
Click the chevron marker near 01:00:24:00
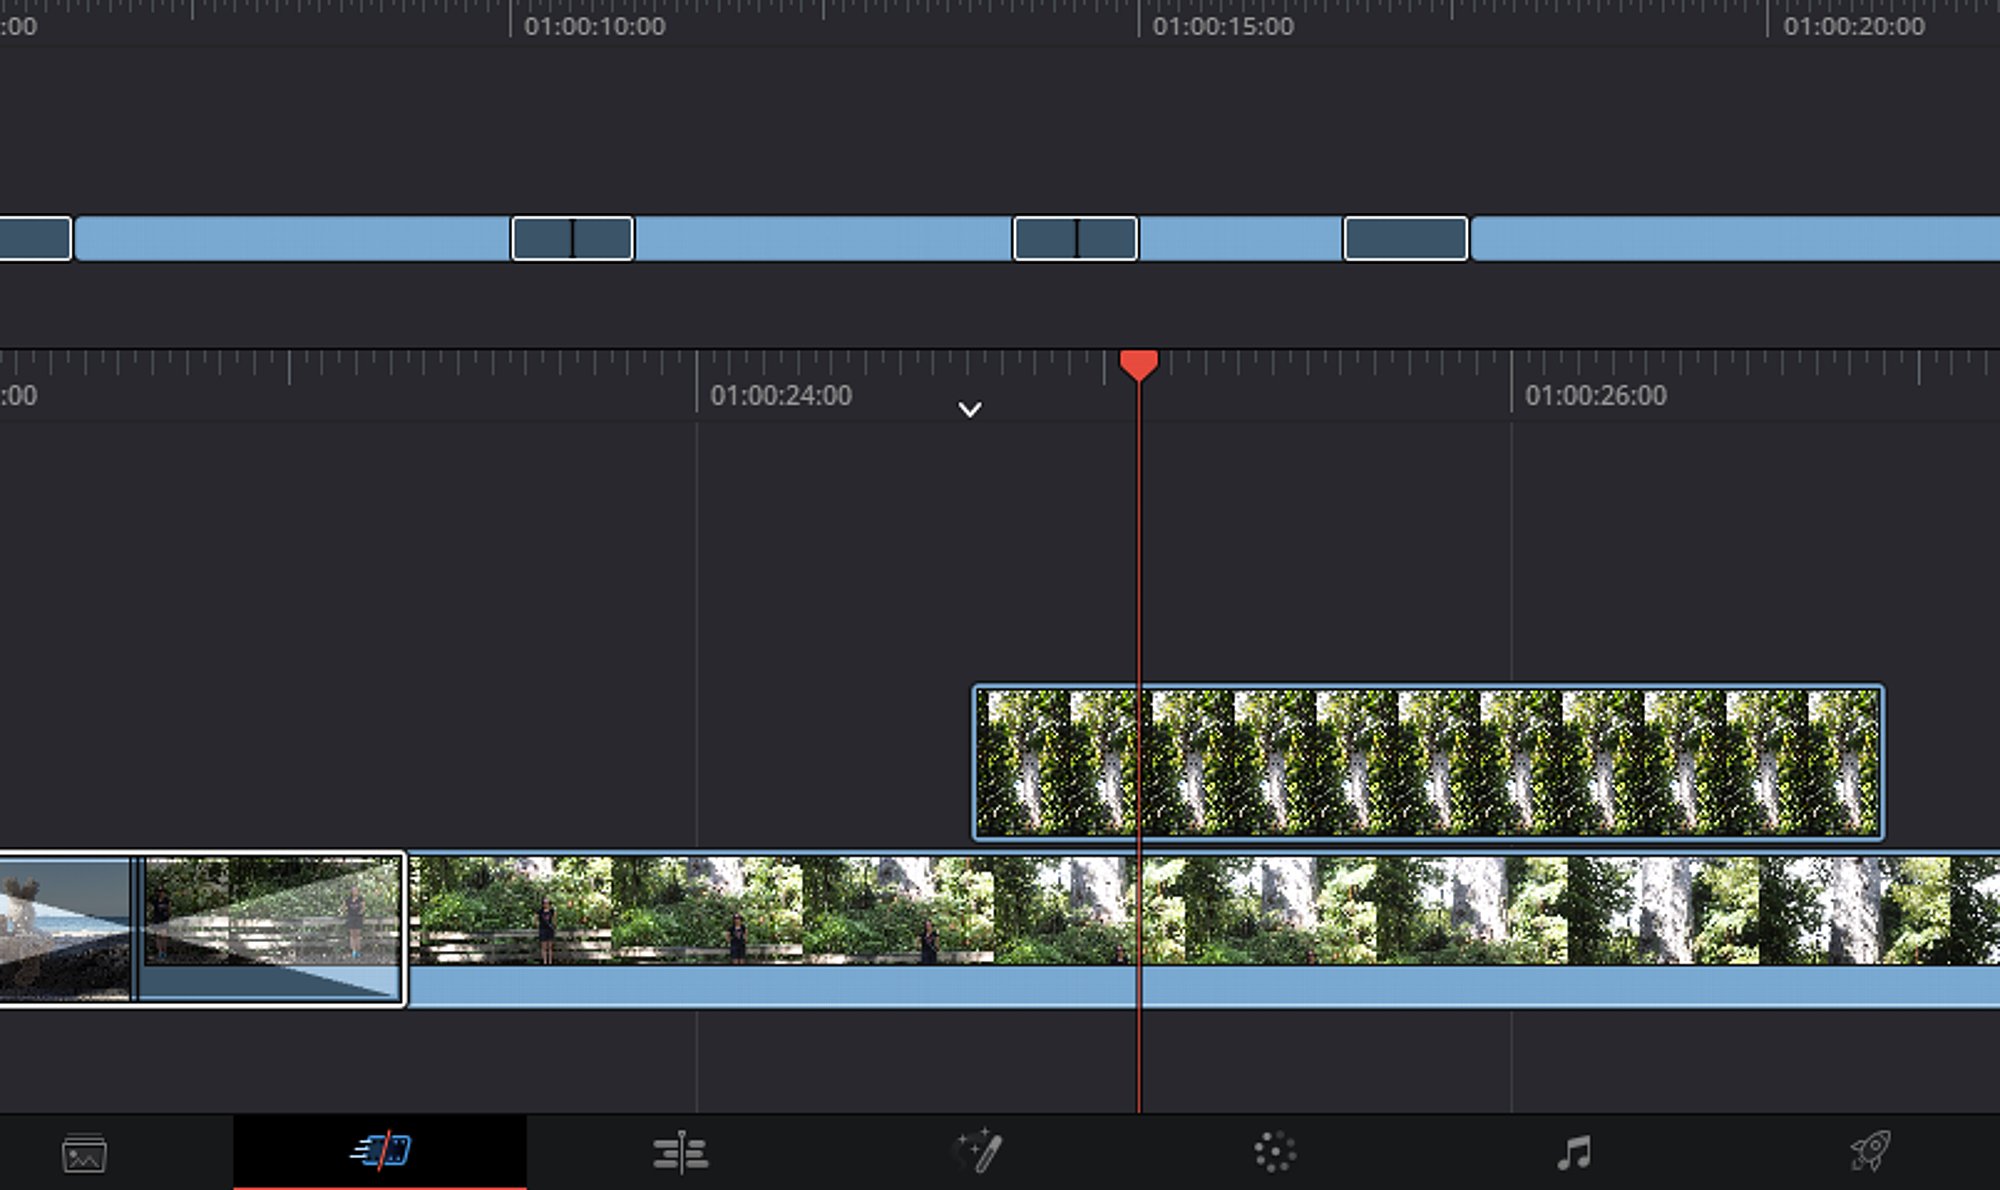tap(969, 409)
